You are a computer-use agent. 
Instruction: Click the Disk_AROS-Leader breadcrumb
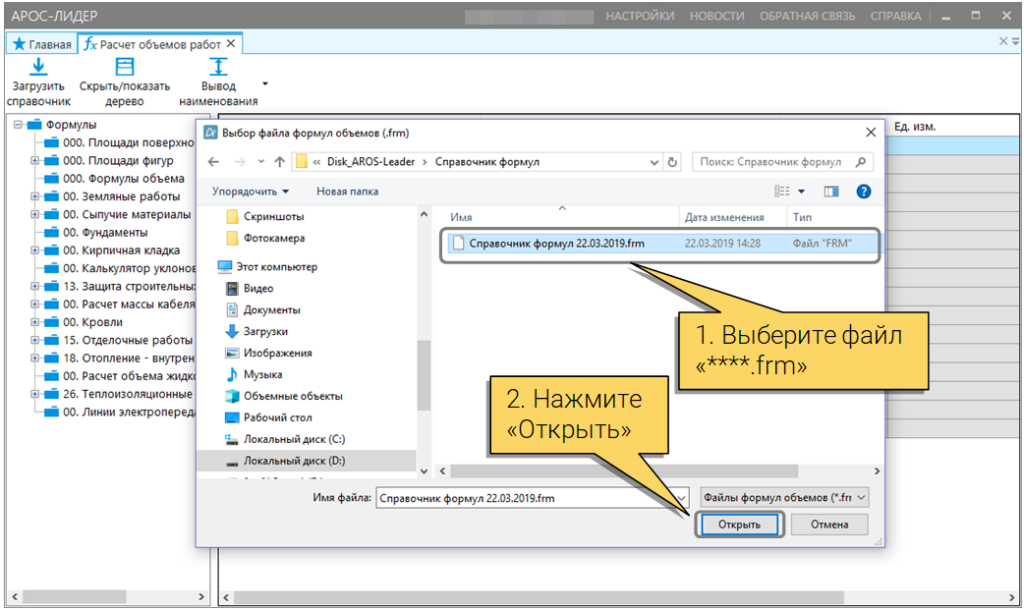[x=370, y=162]
